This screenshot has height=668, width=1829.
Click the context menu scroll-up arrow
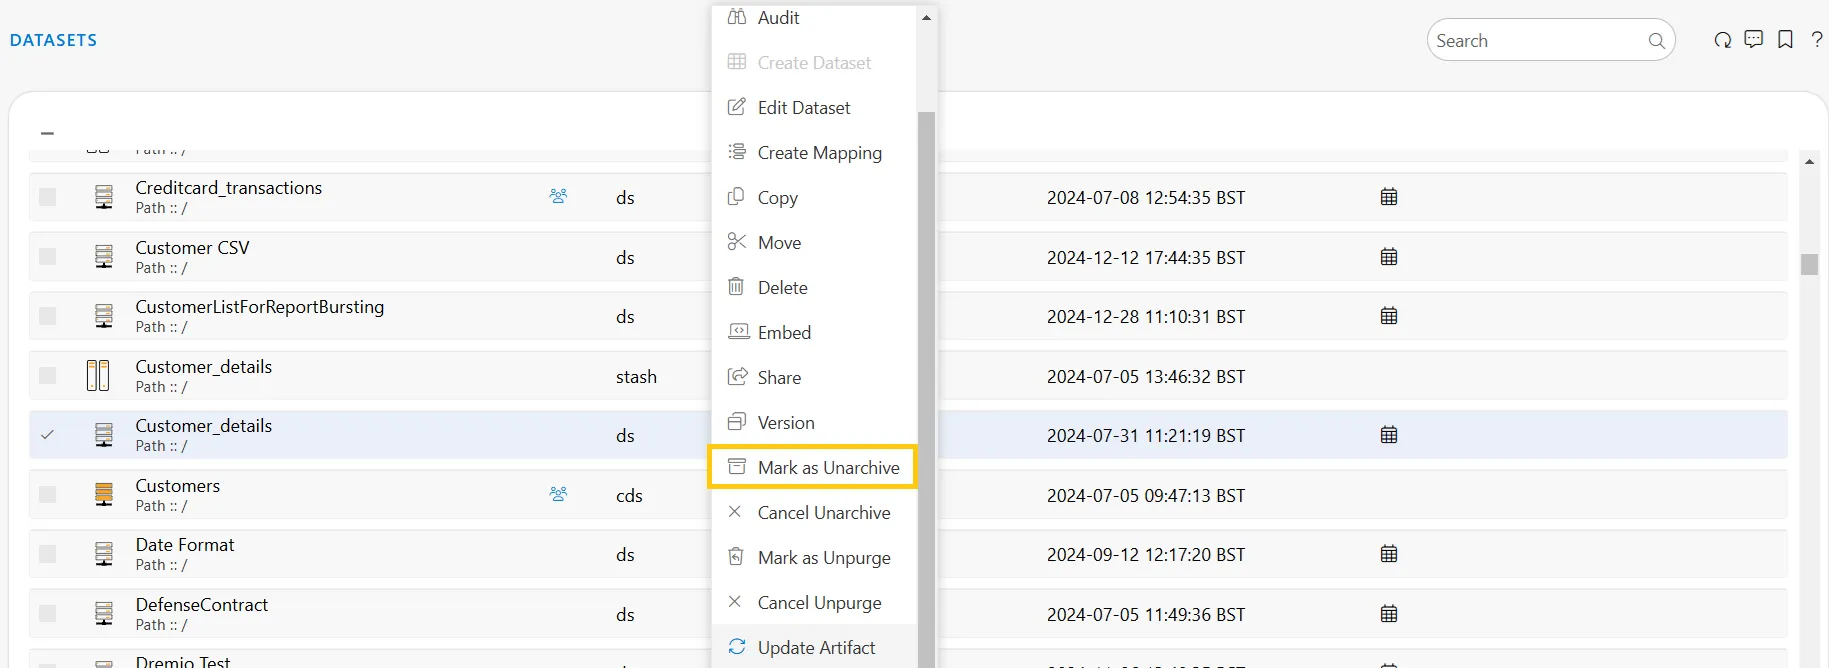point(926,18)
